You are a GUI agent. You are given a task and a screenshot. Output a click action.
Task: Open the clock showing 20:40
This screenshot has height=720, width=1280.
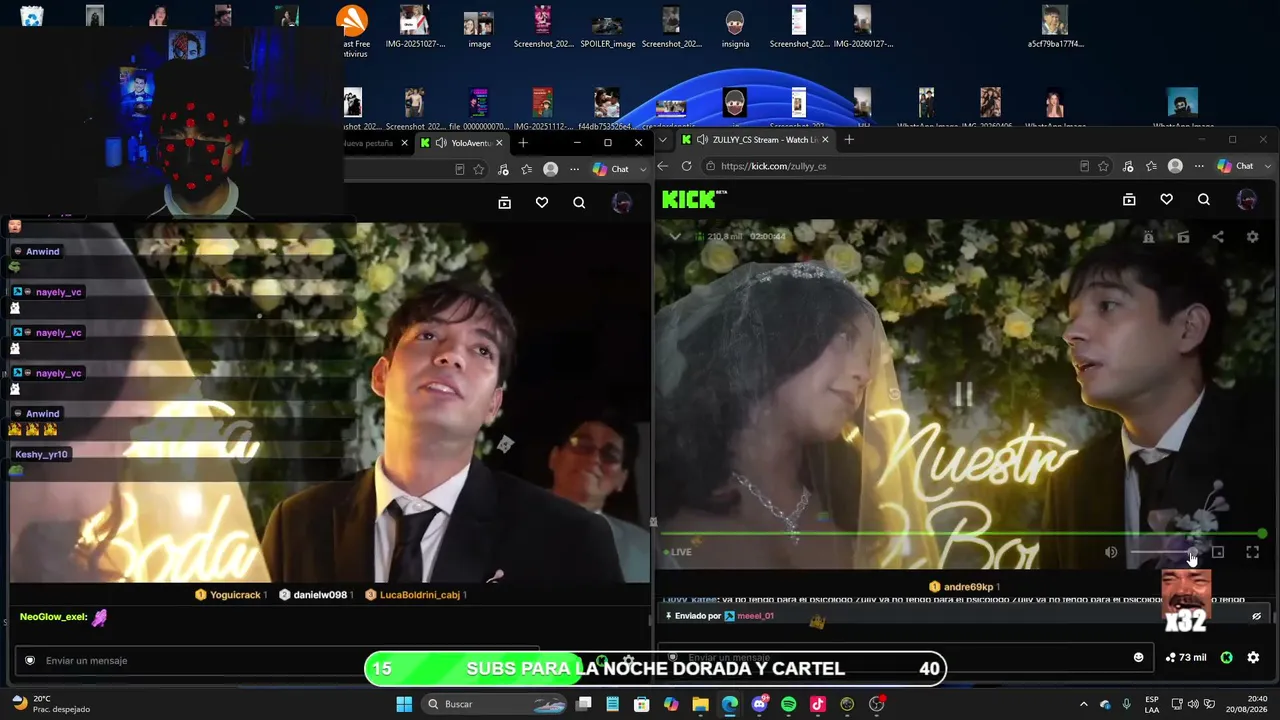(1245, 704)
